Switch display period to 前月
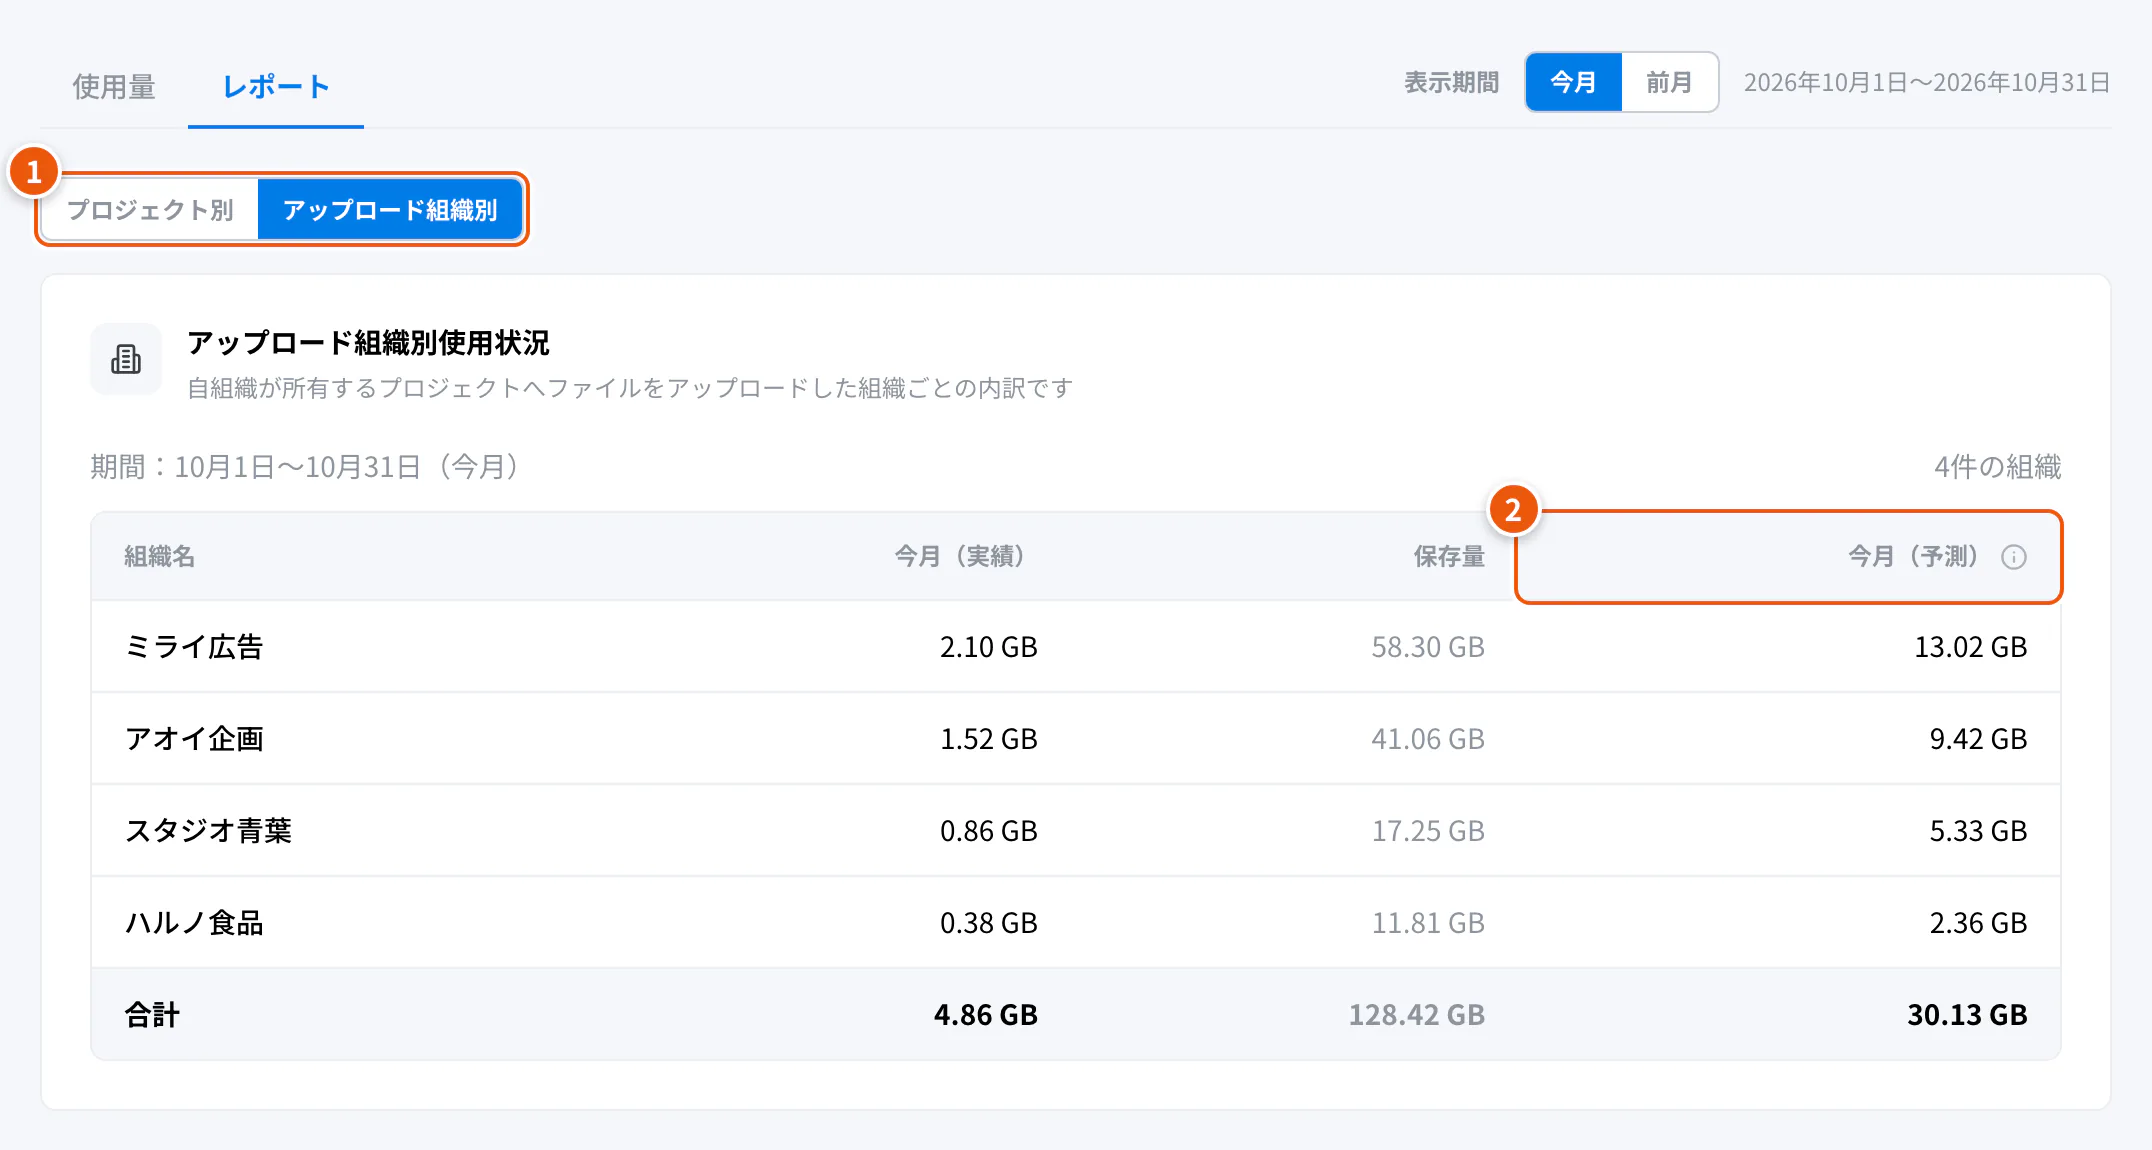Screen dimensions: 2152x1150 tap(1669, 82)
